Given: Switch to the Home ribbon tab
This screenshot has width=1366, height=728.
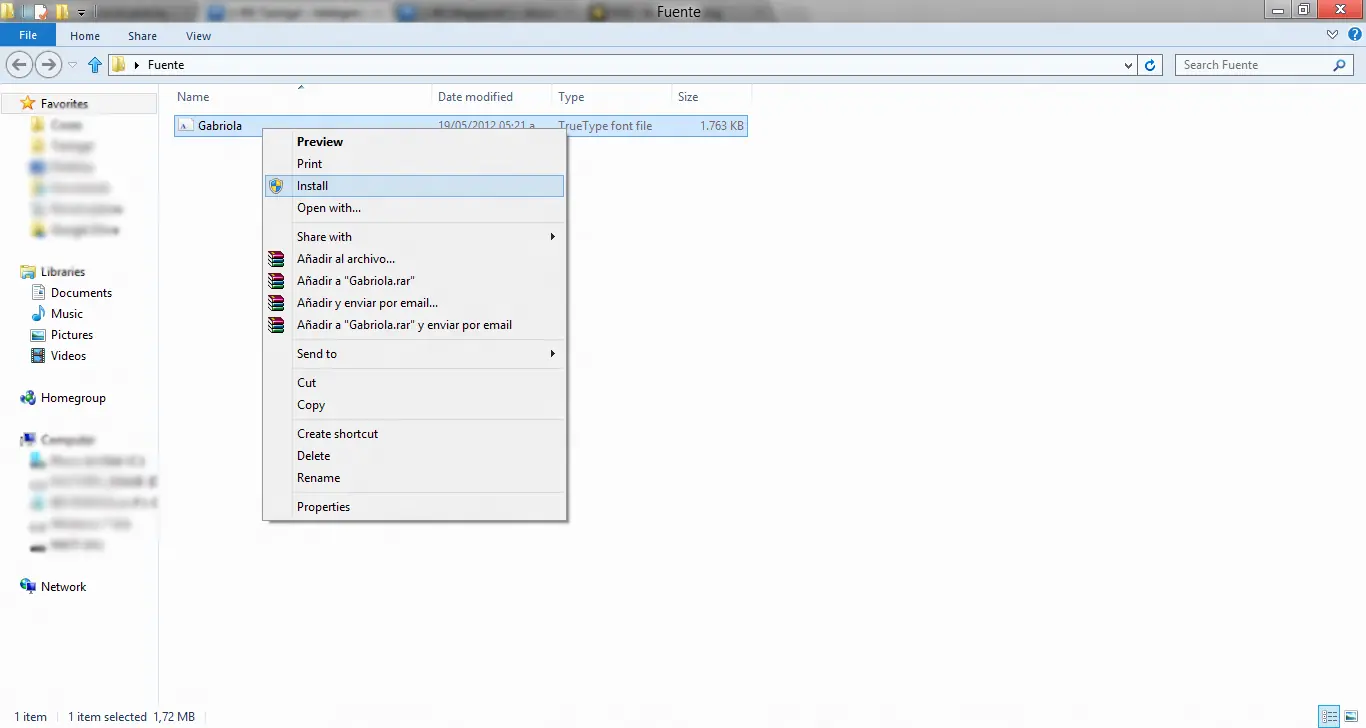Looking at the screenshot, I should pos(85,36).
